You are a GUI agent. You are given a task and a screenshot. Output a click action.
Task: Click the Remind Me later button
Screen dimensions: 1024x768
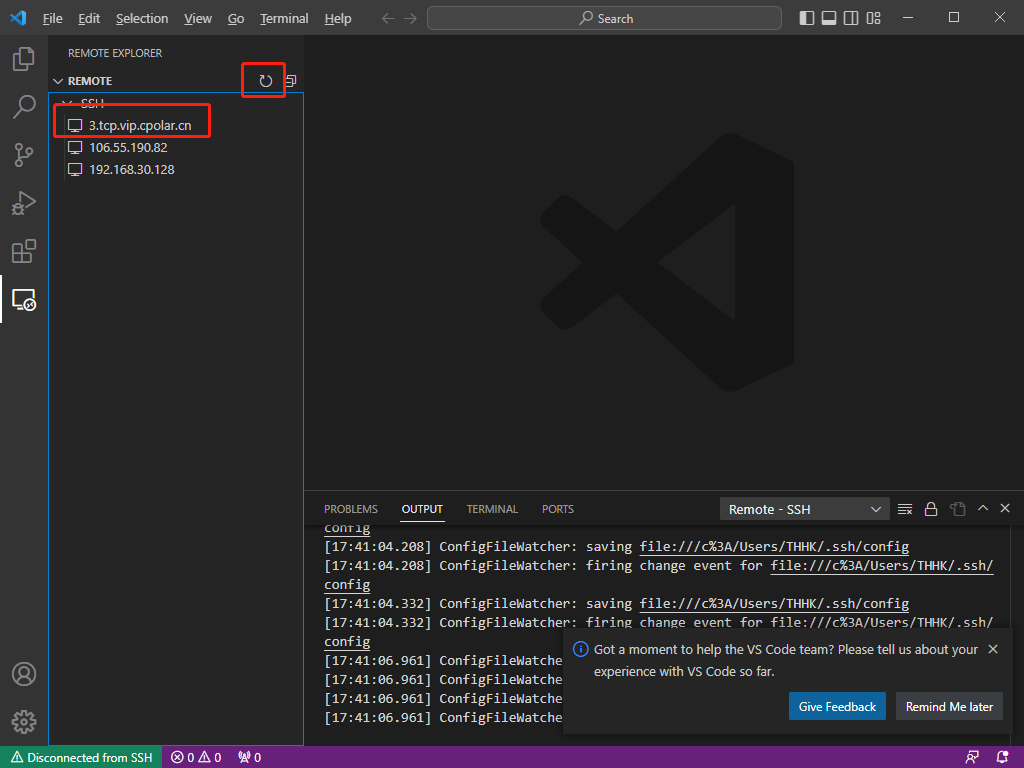point(949,706)
